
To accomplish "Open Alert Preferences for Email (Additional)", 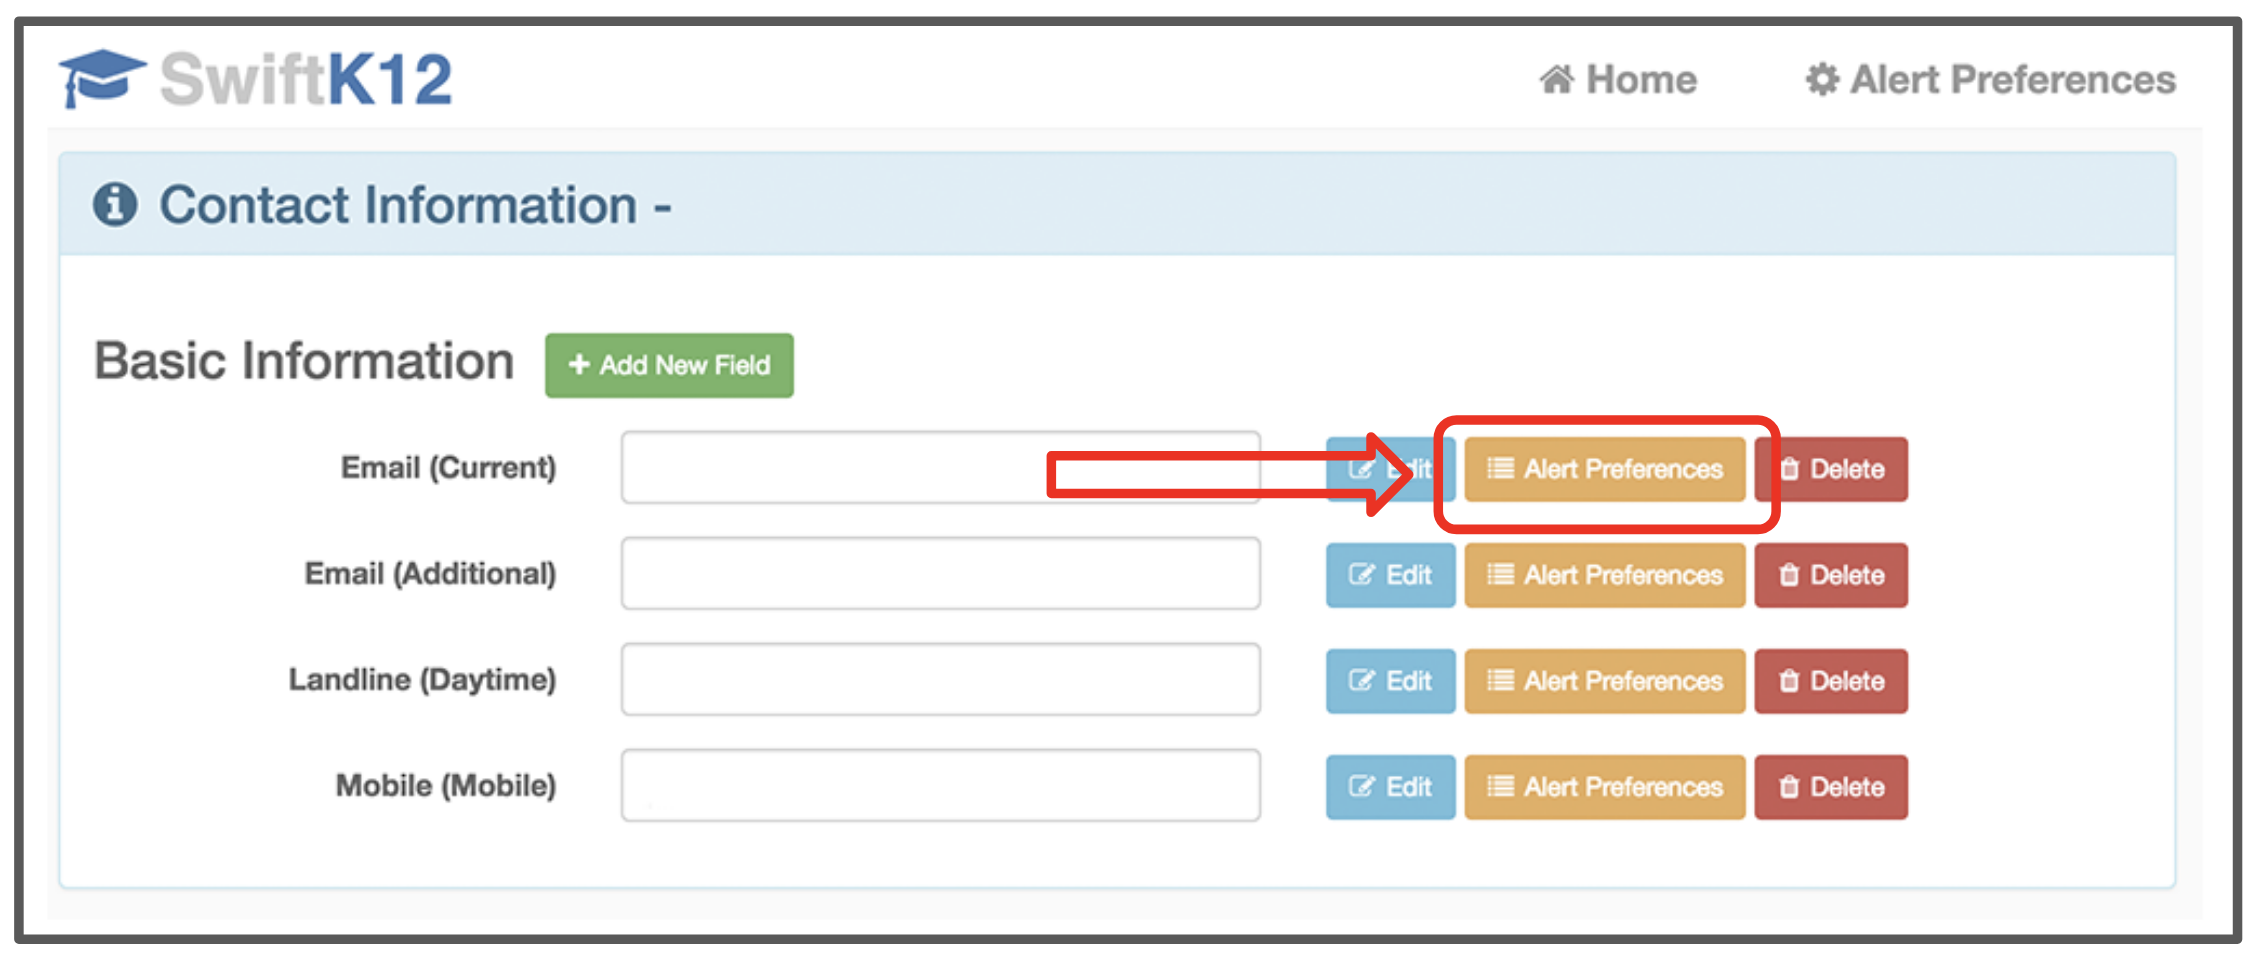I will [x=1604, y=575].
